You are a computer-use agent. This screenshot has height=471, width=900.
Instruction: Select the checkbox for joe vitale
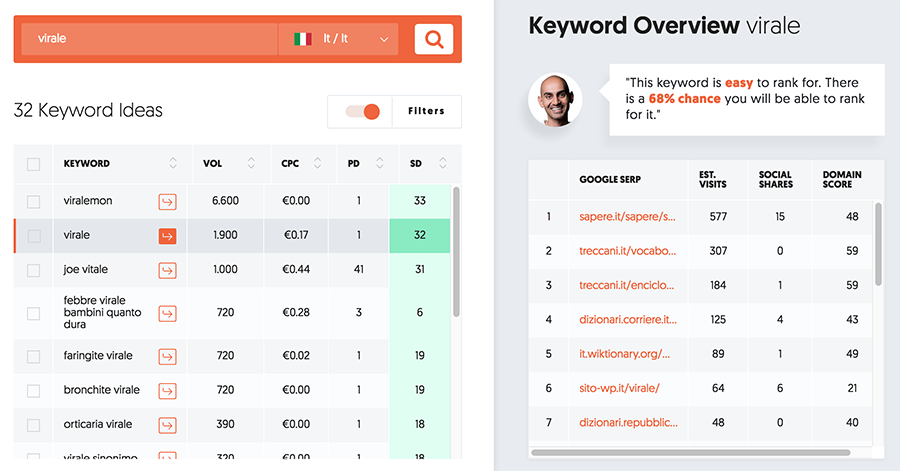[34, 270]
